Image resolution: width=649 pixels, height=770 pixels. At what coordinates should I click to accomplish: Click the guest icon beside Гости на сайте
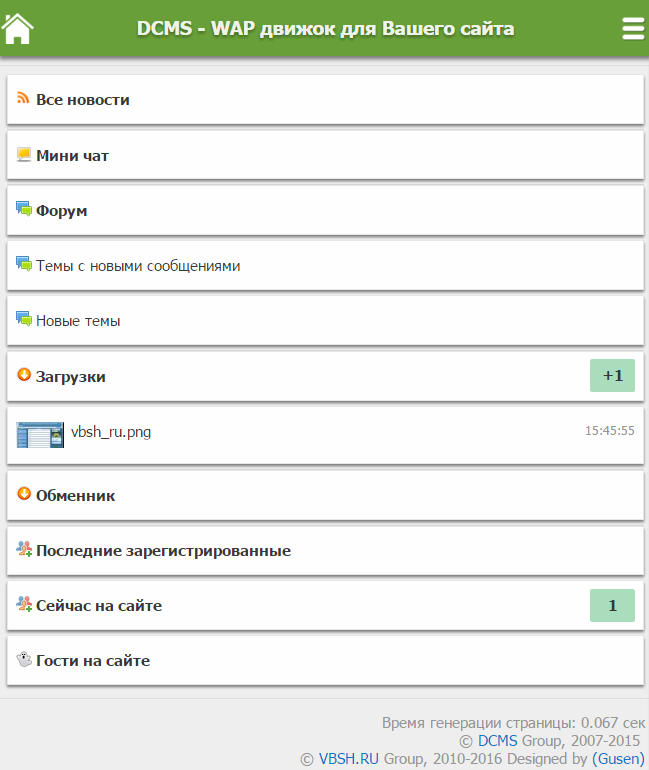pyautogui.click(x=24, y=660)
